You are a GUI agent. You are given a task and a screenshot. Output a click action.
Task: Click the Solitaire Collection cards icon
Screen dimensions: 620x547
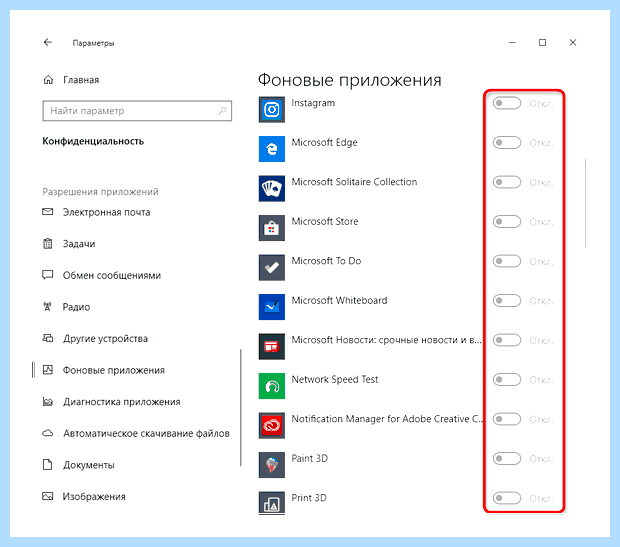pos(272,189)
